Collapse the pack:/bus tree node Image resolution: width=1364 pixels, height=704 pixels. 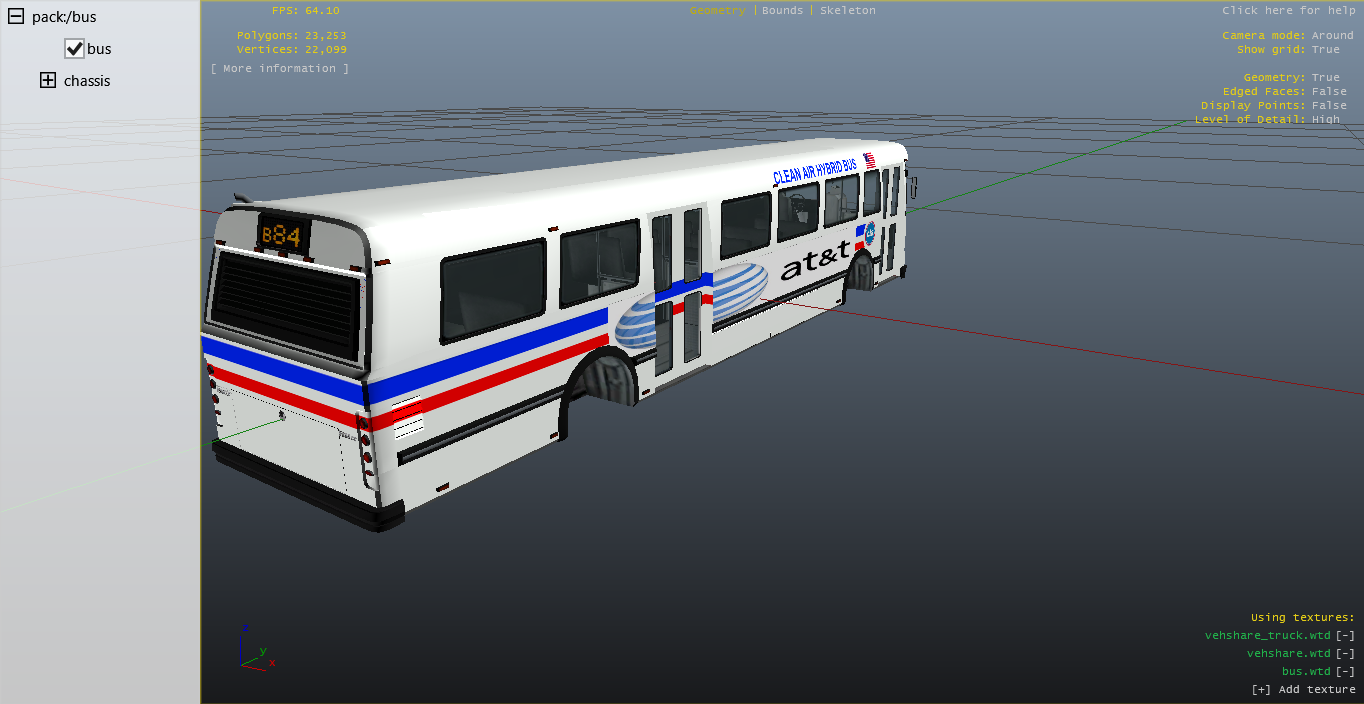coord(16,17)
